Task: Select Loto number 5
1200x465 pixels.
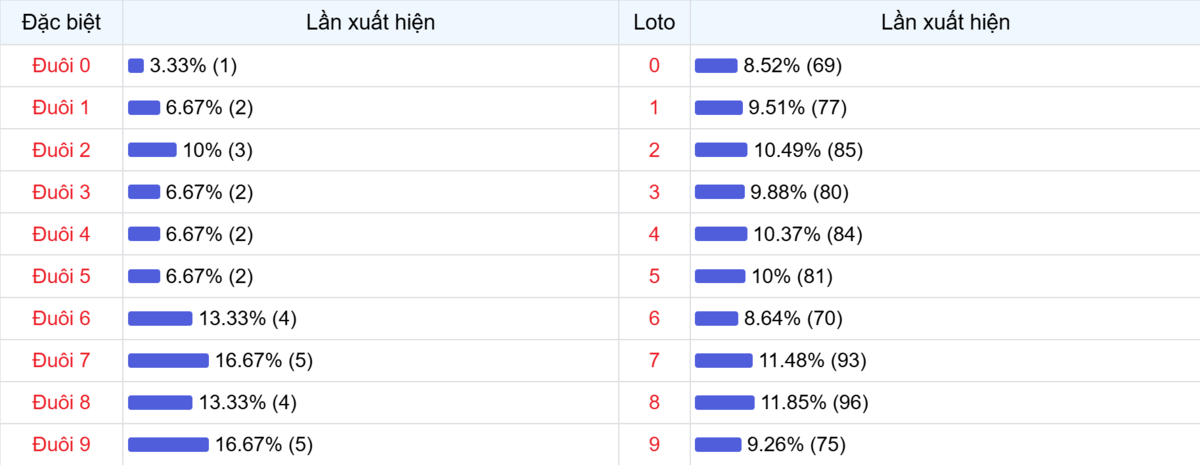Action: 654,277
